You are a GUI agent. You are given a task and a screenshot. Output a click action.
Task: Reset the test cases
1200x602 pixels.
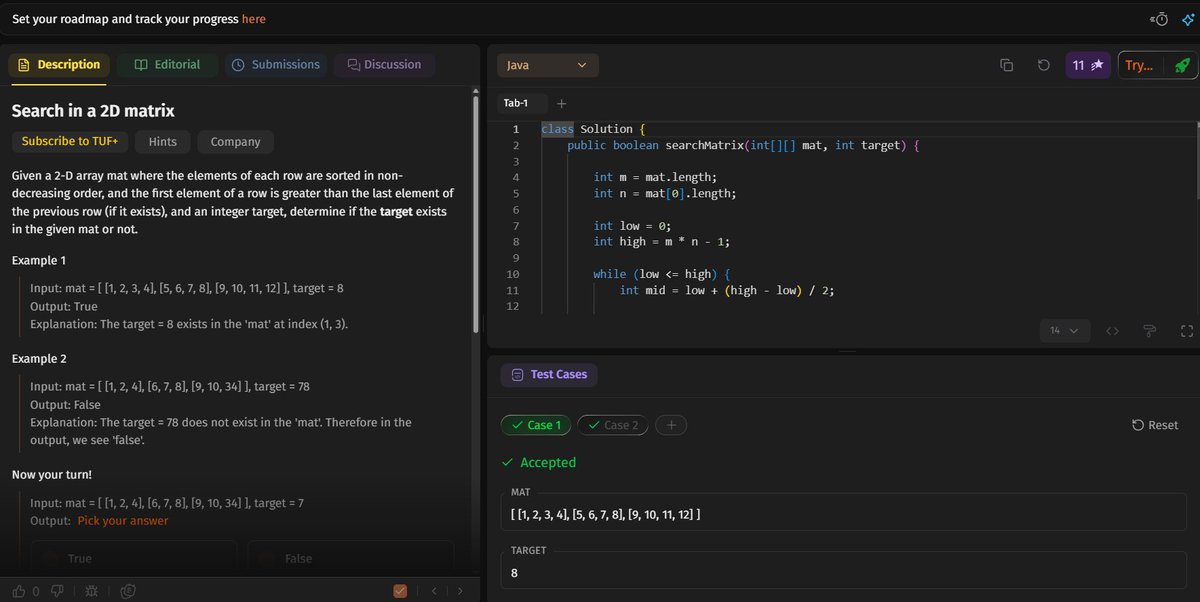pos(1155,425)
